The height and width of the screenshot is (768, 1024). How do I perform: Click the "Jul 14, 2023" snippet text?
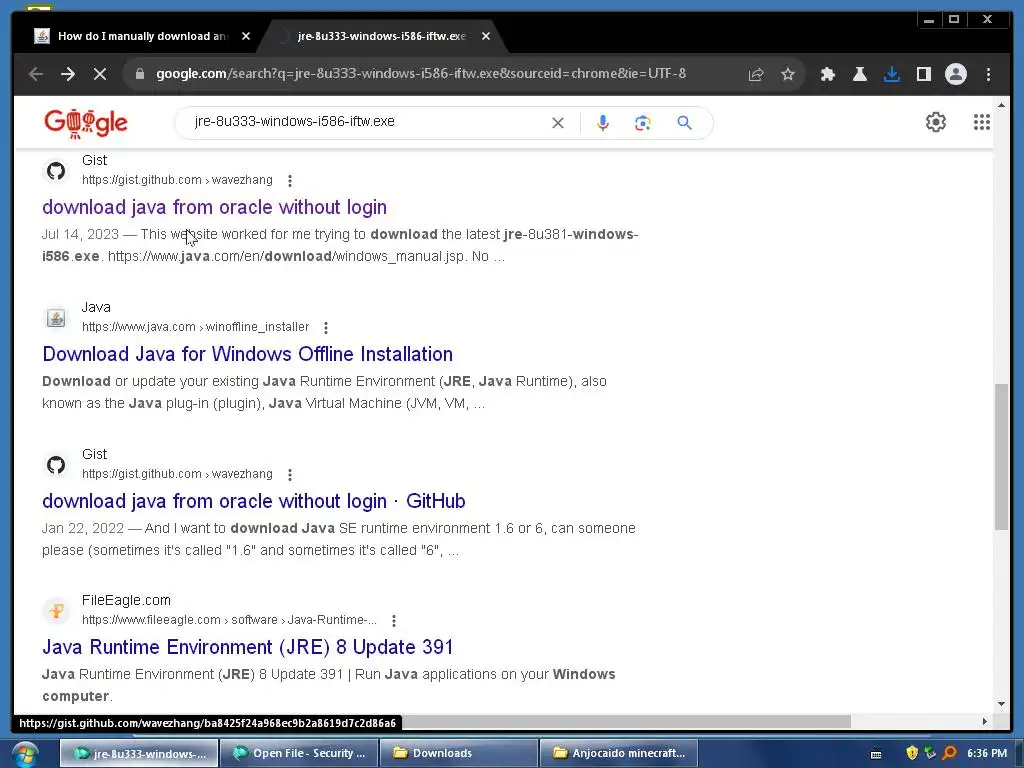coord(80,234)
